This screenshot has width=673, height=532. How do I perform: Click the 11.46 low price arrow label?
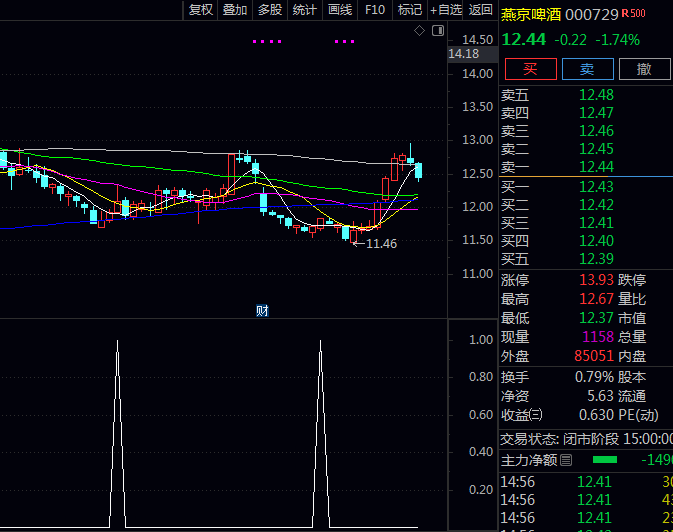tap(377, 243)
